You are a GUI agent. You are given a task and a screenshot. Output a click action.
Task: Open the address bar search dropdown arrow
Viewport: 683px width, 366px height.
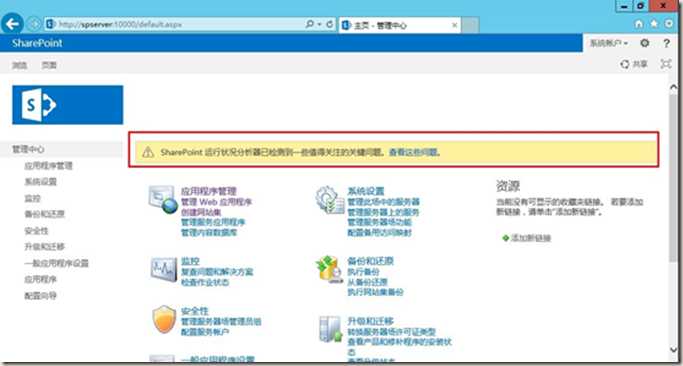coord(319,24)
